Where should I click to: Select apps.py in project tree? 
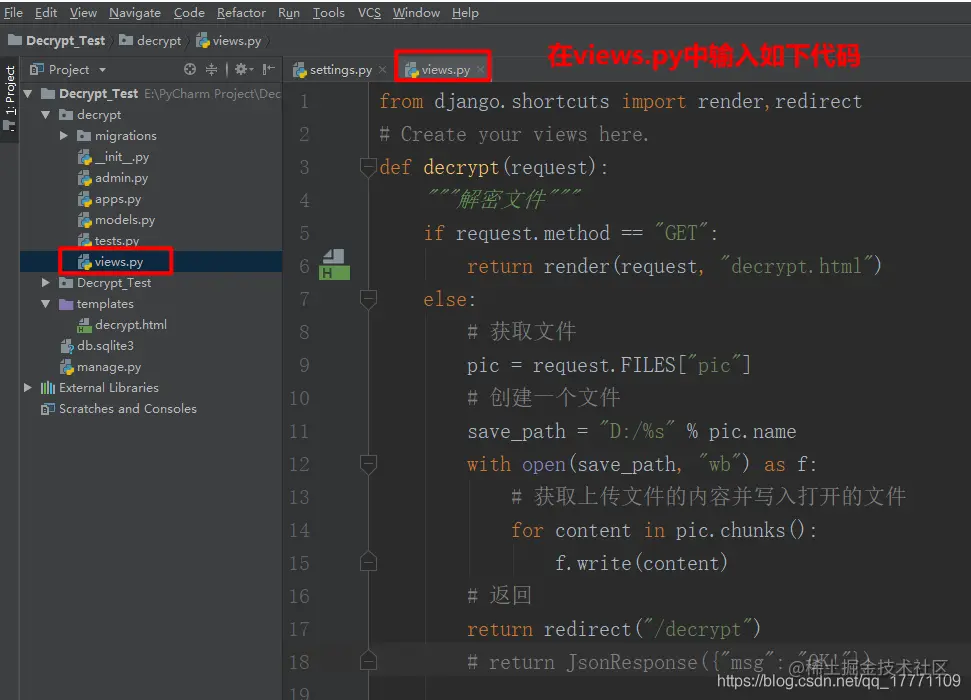pyautogui.click(x=151, y=199)
